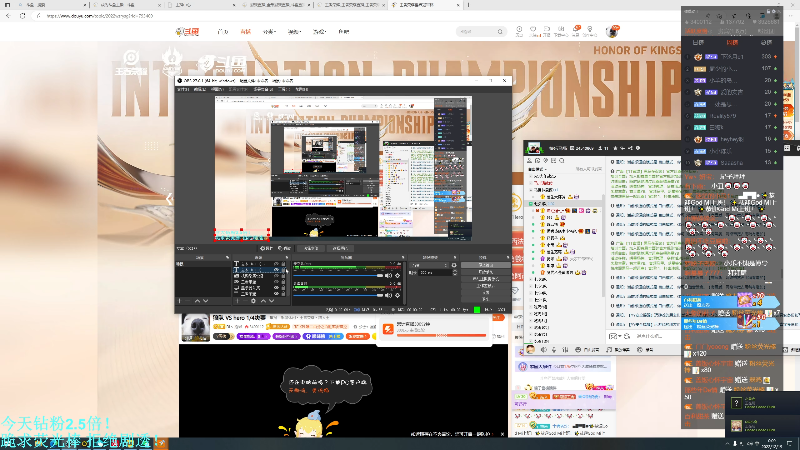This screenshot has width=800, height=450.
Task: Move selected source down in Sources panel
Action: pyautogui.click(x=271, y=301)
